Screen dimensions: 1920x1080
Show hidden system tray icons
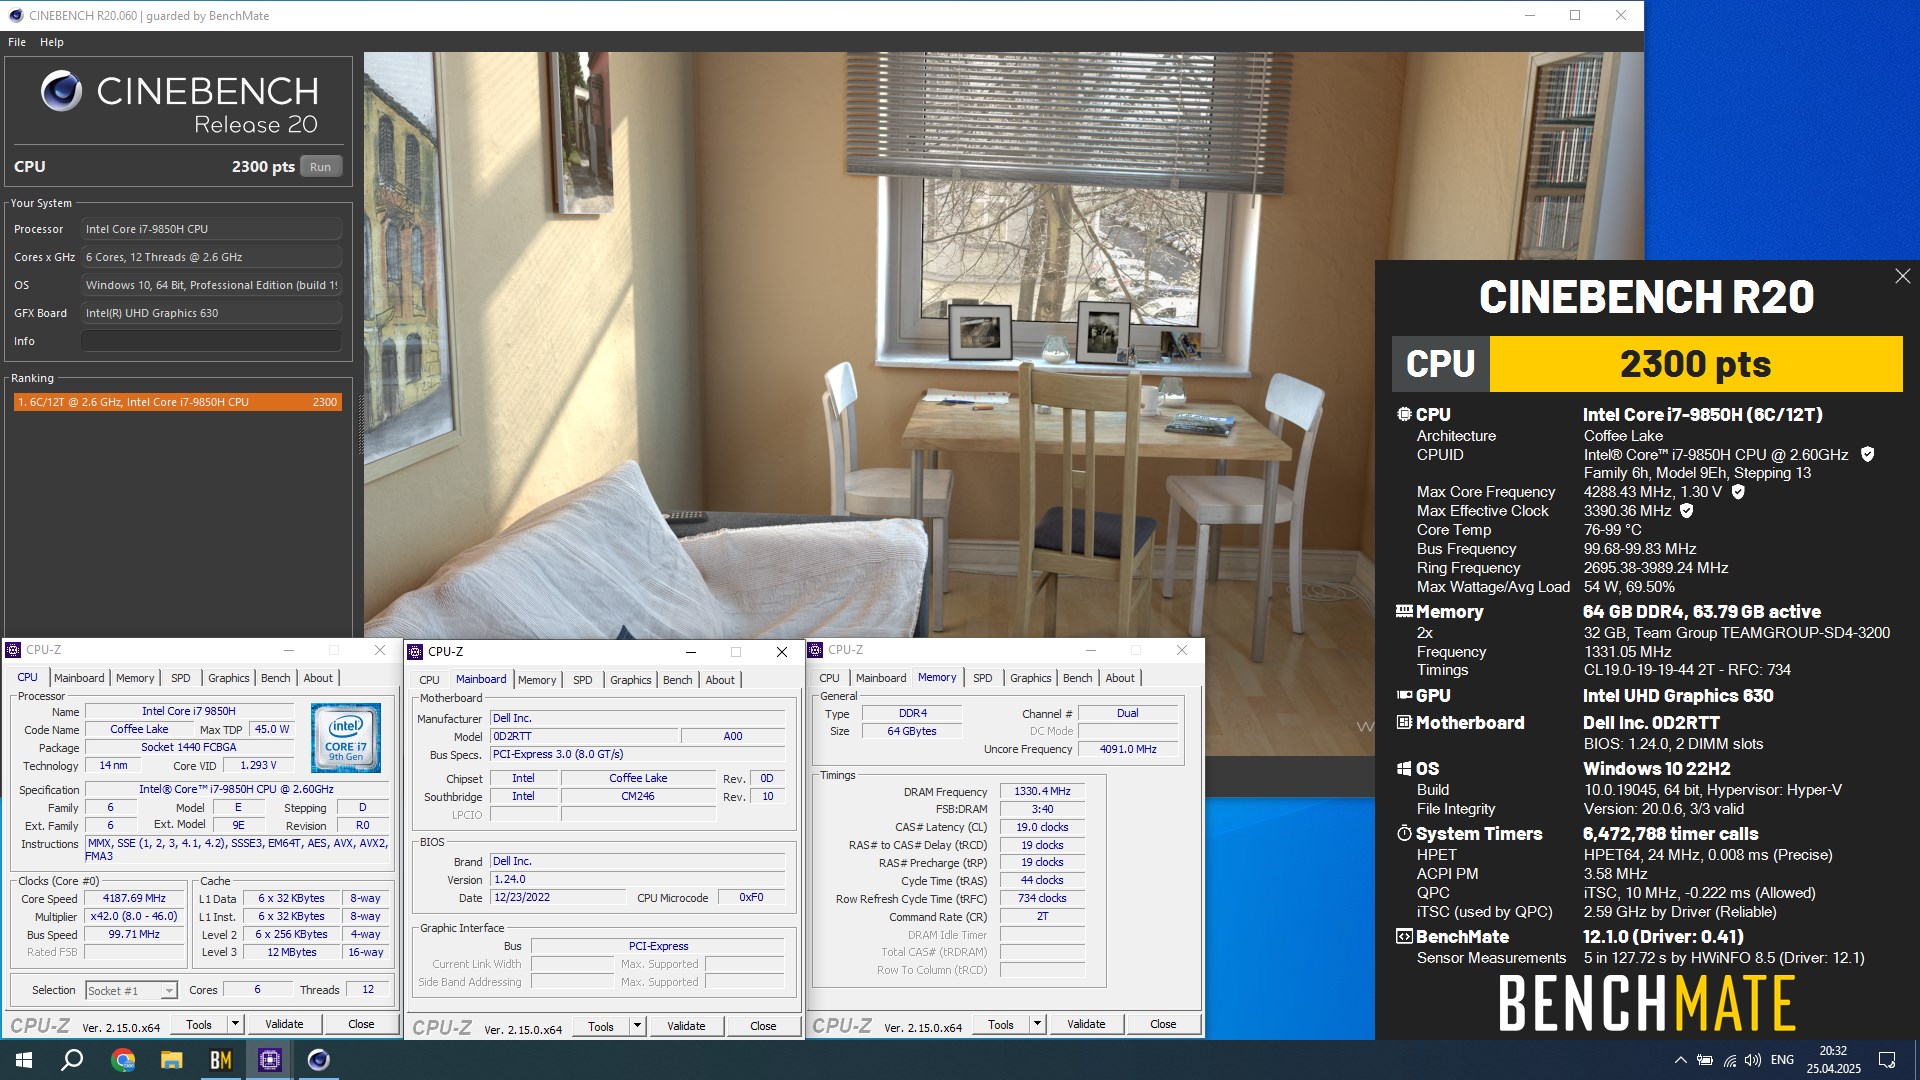tap(1680, 1060)
